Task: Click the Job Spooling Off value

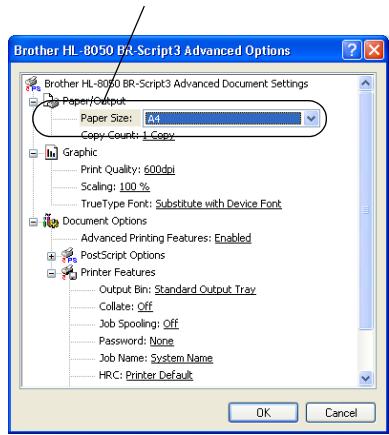Action: 171,324
